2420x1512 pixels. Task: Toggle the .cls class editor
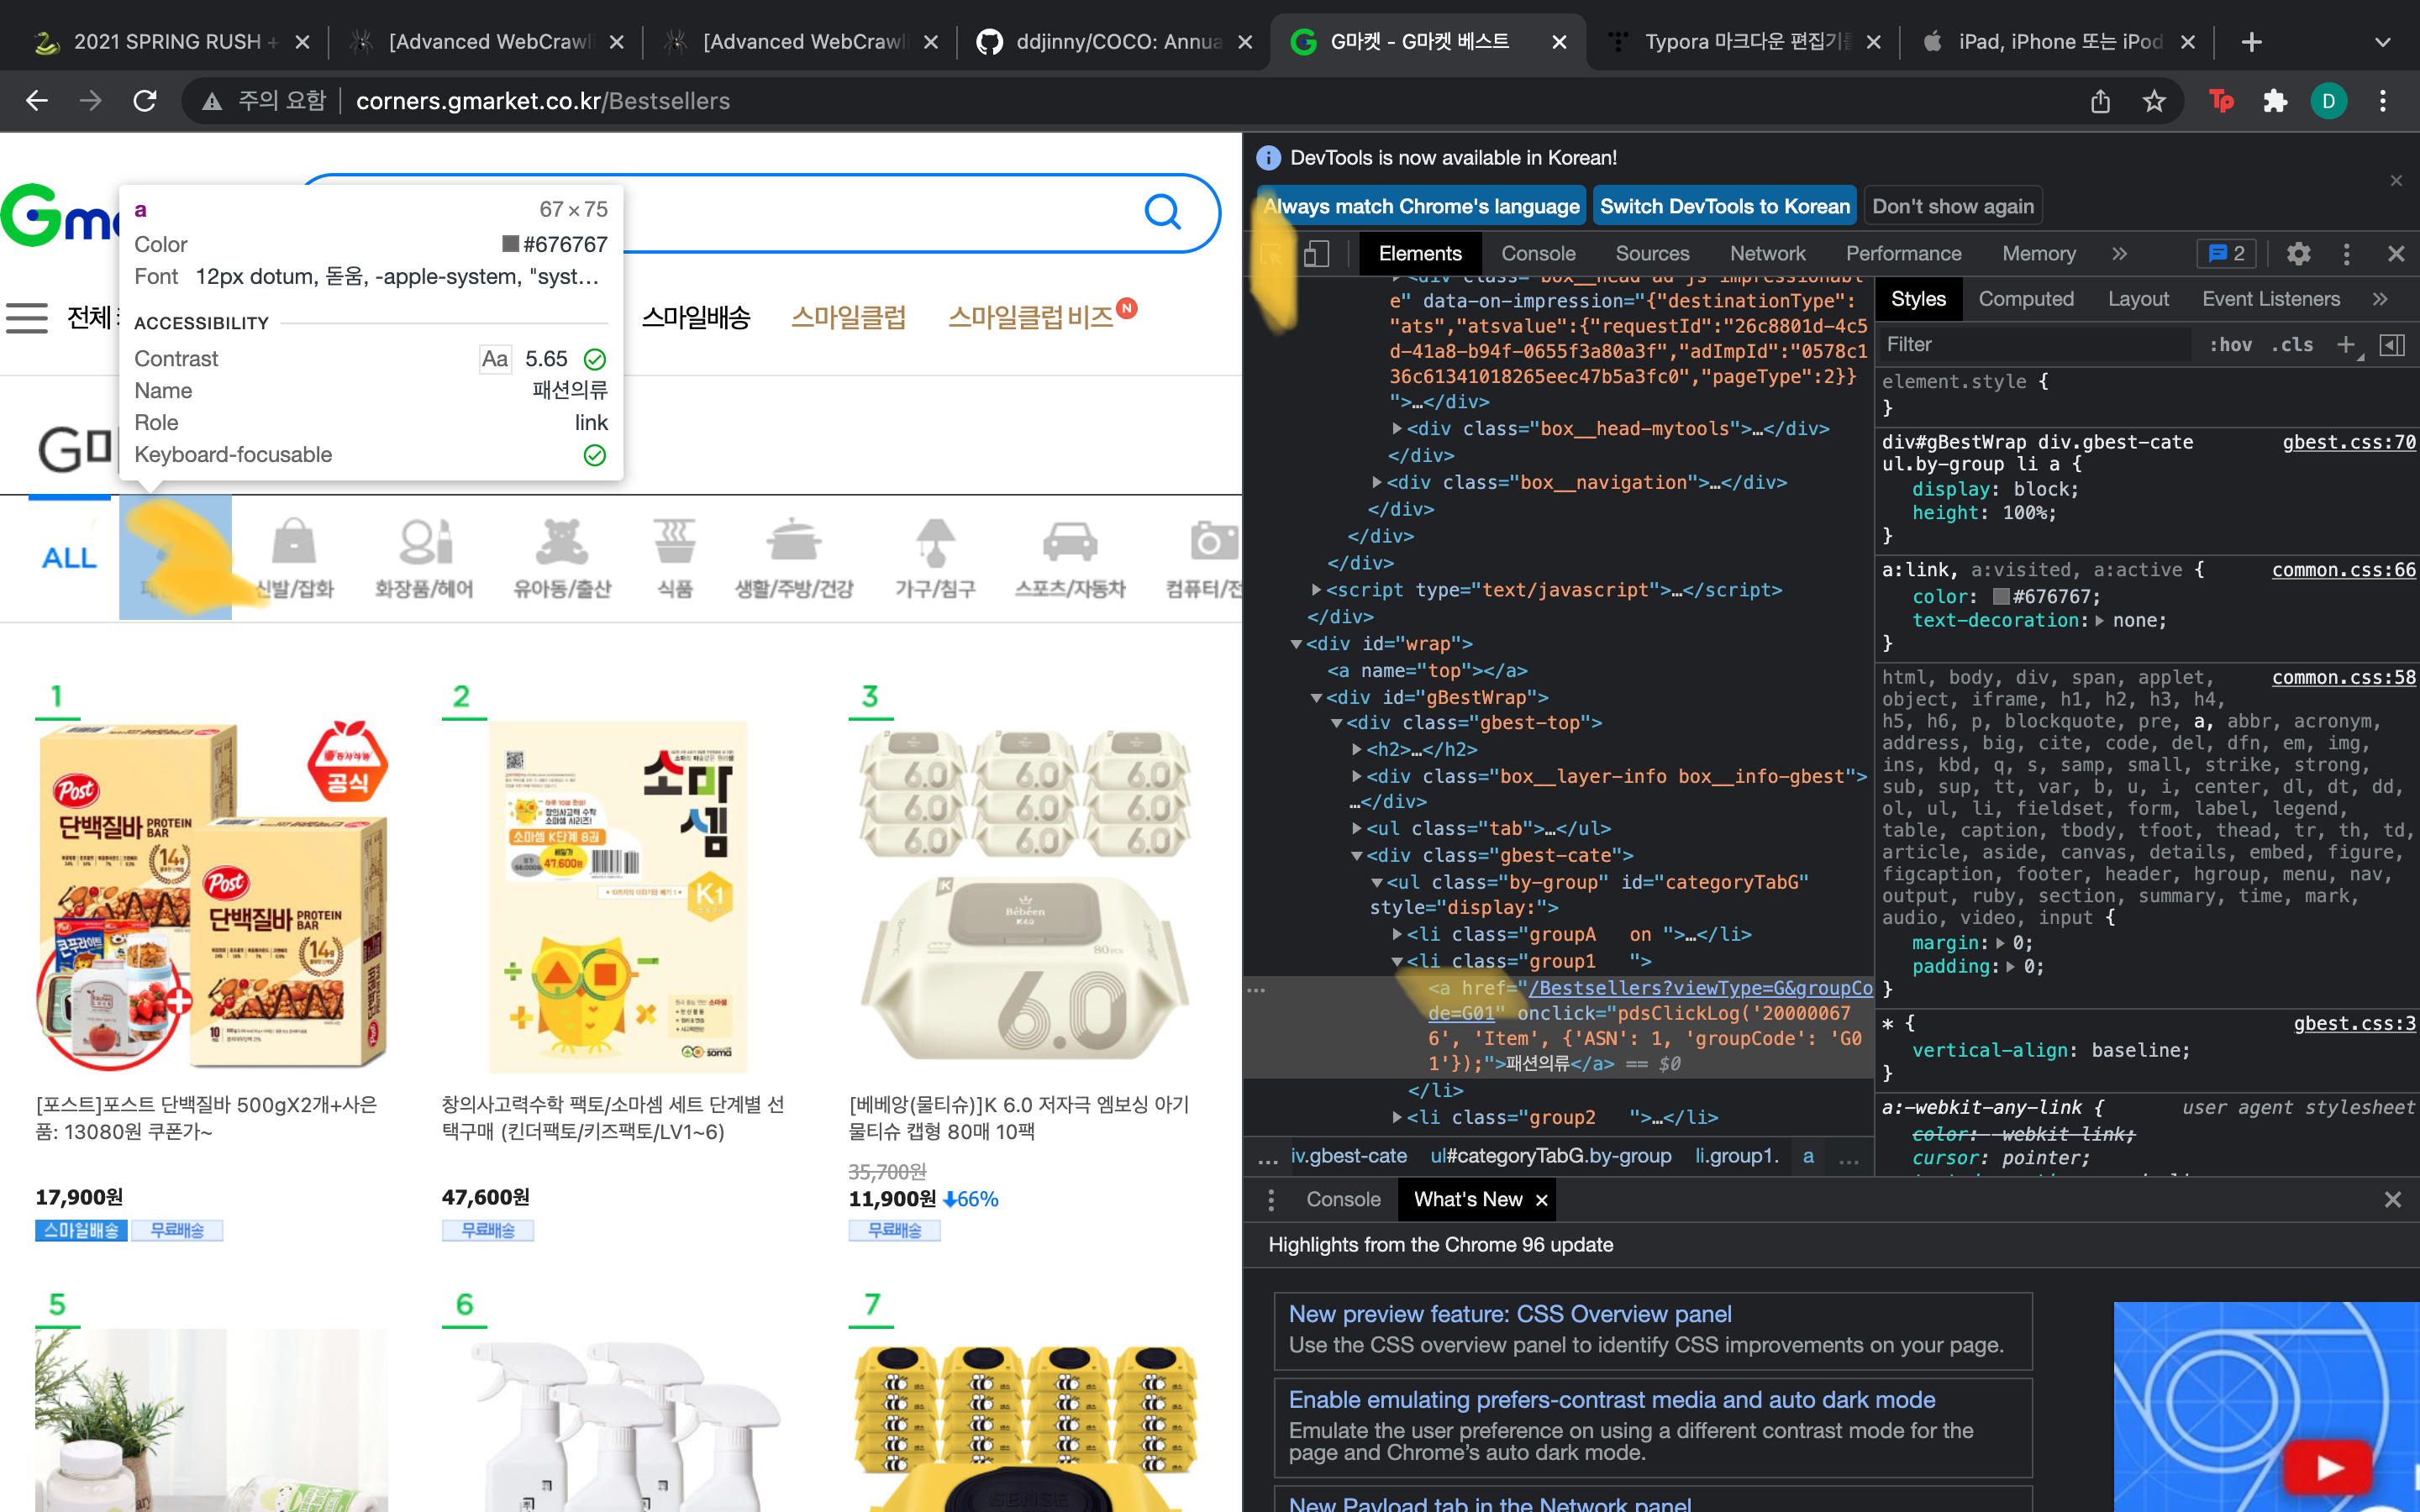[x=2292, y=345]
